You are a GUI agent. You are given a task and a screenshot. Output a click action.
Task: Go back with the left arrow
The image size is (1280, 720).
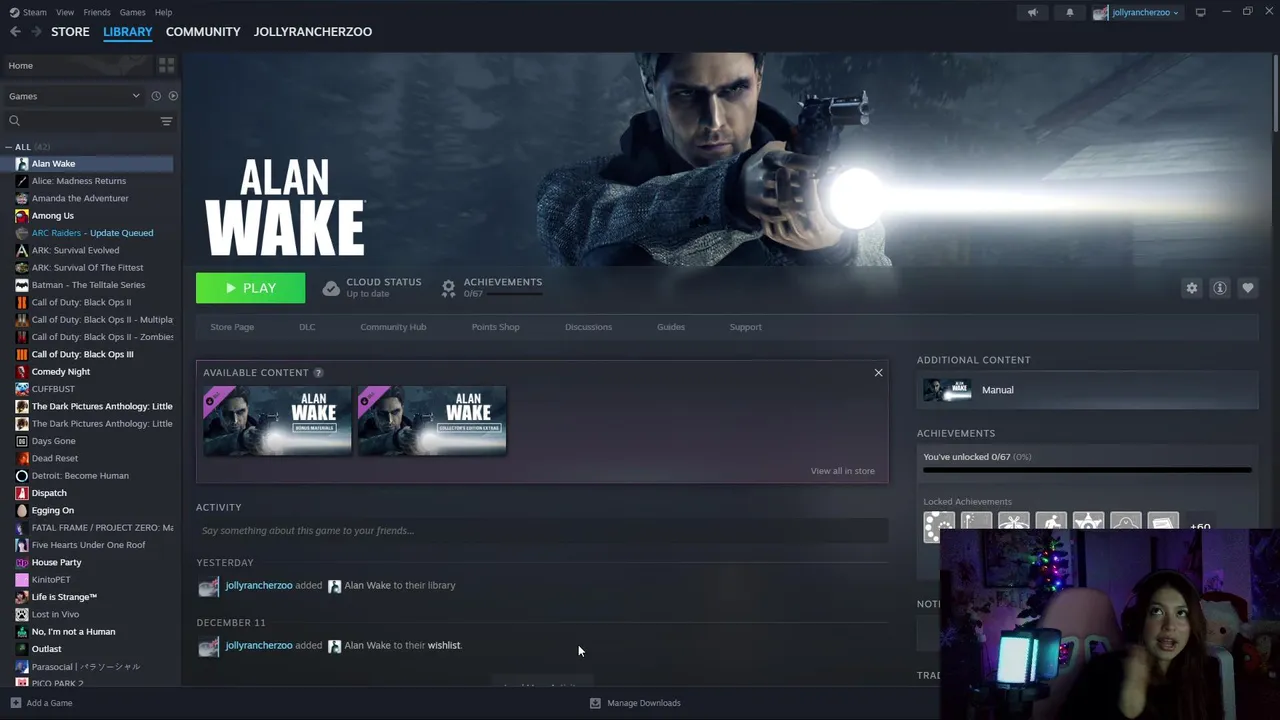click(15, 32)
